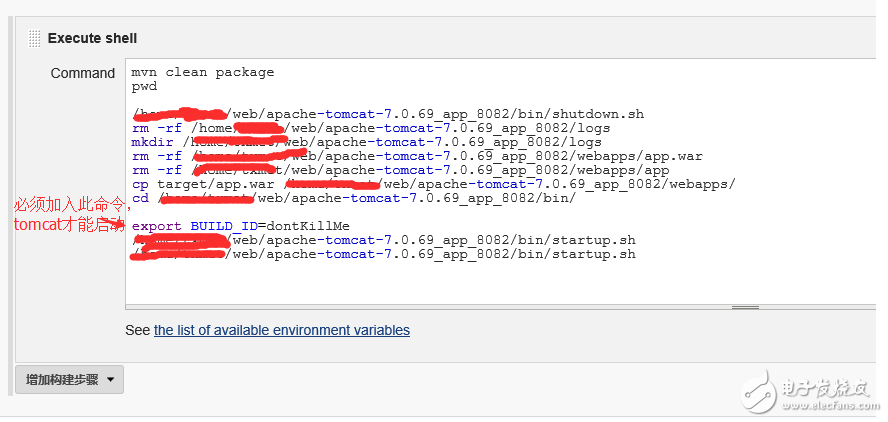Click the 'Command' field label
888x422 pixels.
(83, 74)
